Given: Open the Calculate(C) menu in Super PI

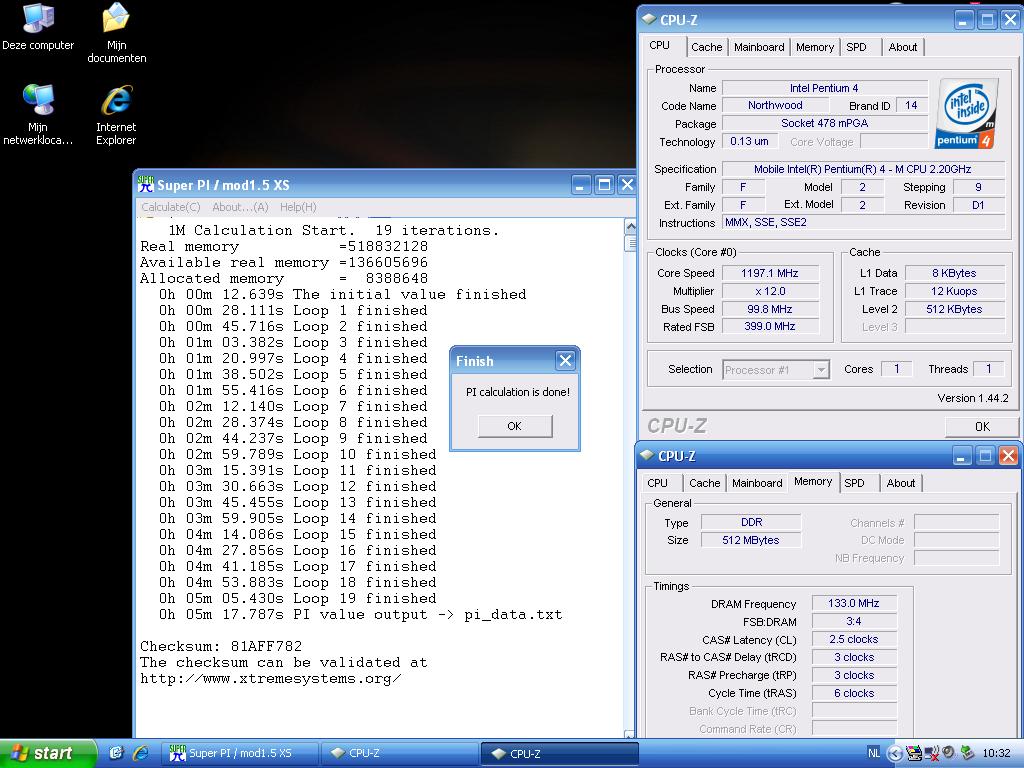Looking at the screenshot, I should (170, 207).
